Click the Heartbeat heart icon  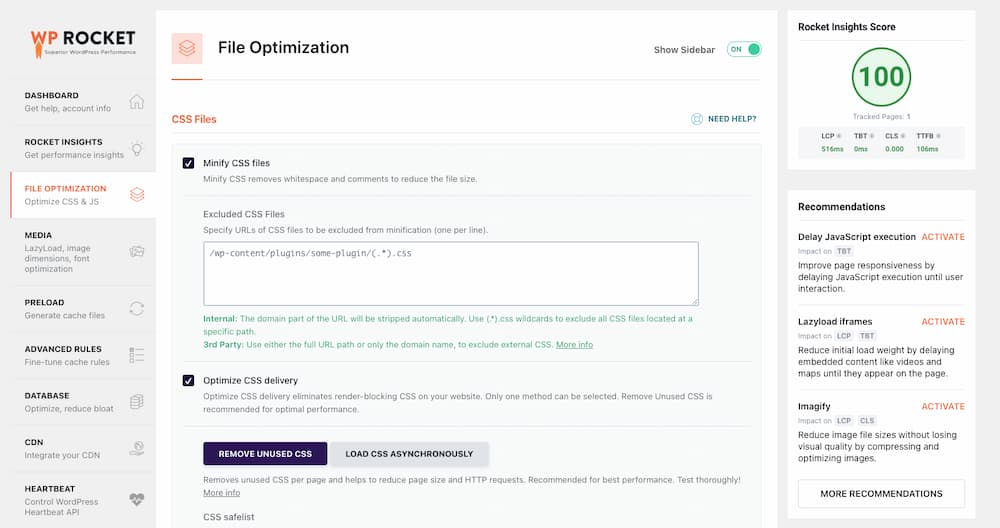(x=136, y=499)
